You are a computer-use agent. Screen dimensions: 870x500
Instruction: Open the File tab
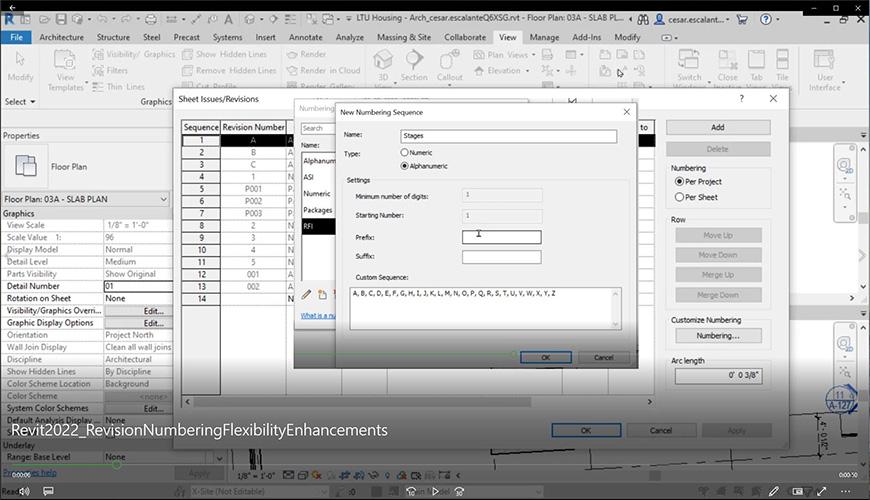[16, 37]
